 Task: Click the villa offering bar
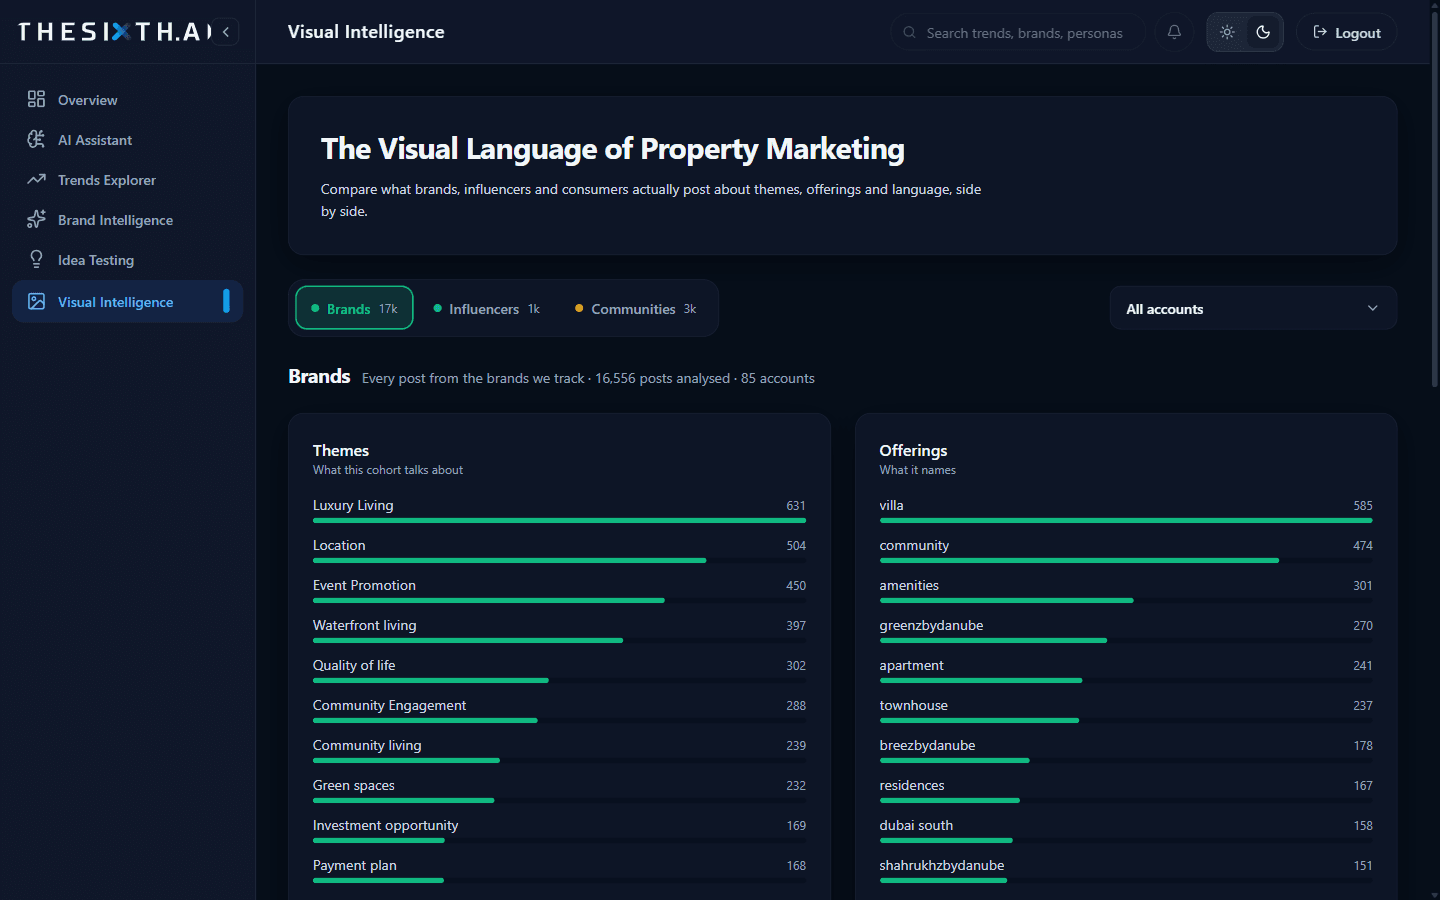click(x=1126, y=520)
